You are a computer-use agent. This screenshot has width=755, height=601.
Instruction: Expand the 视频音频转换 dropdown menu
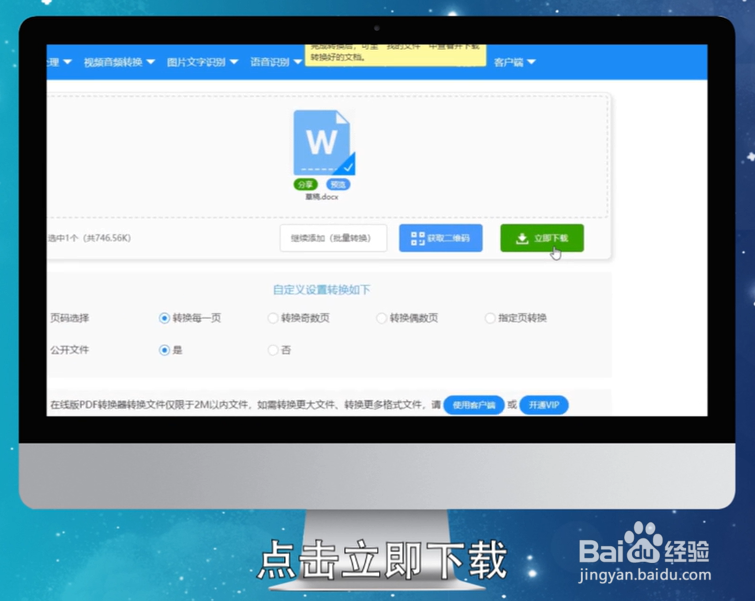point(119,62)
